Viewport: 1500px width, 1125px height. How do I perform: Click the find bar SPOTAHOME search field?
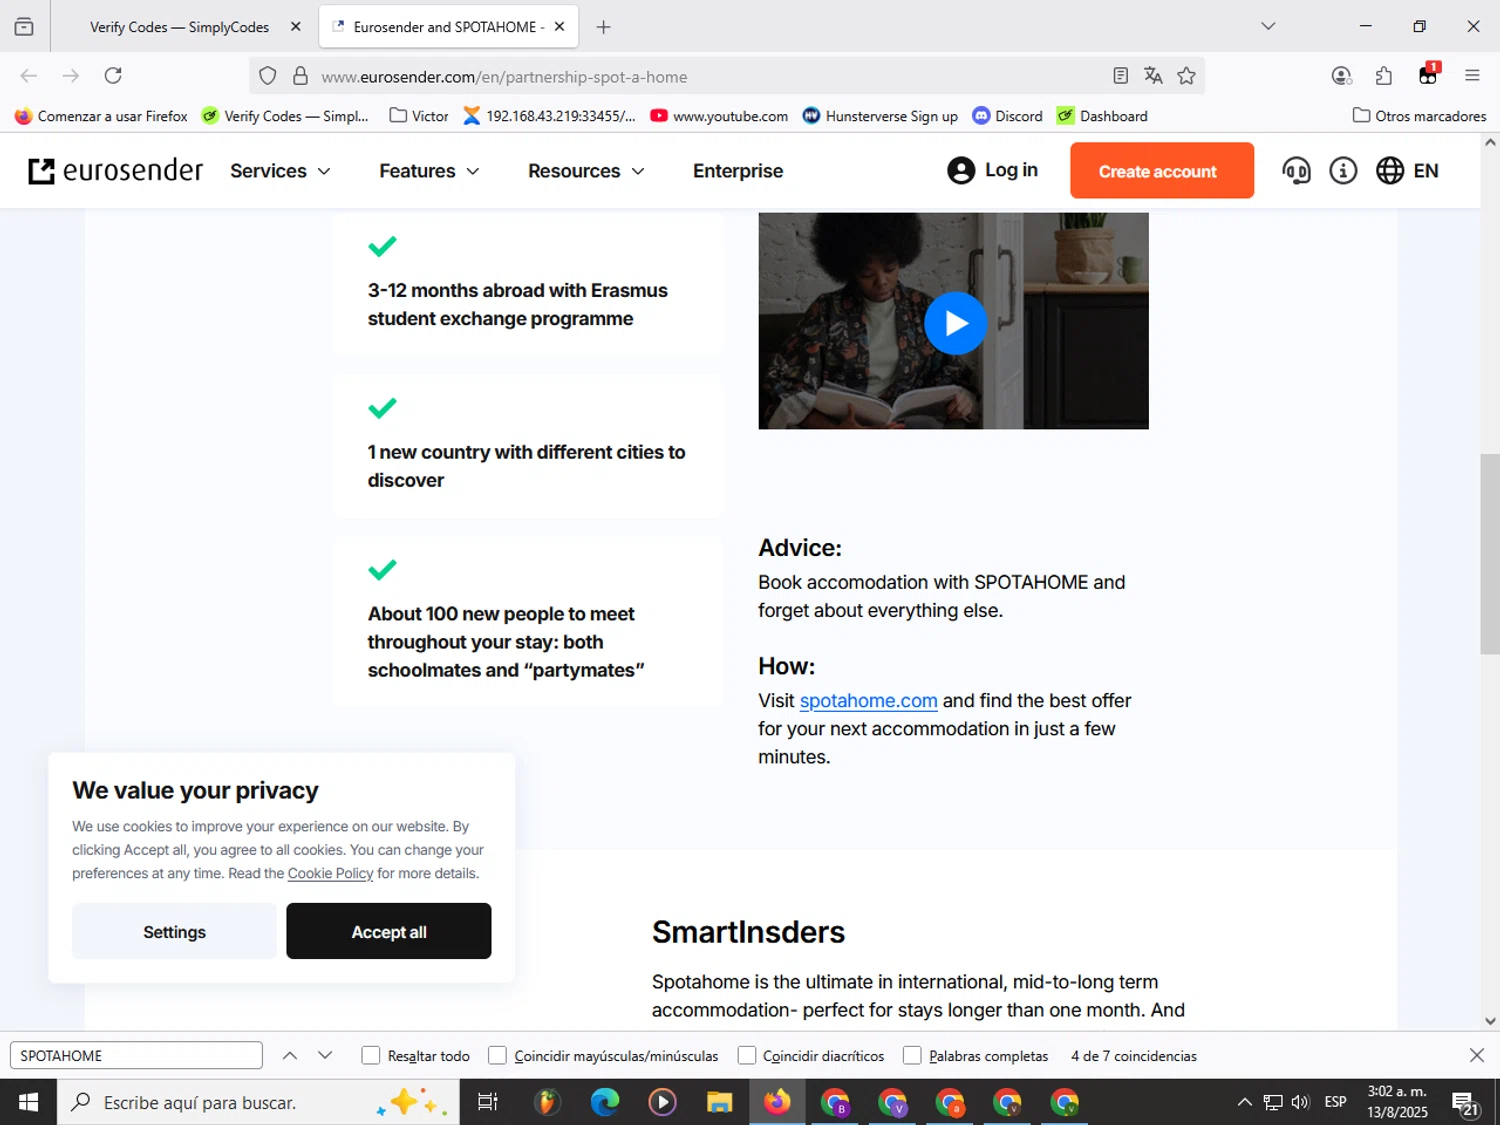tap(136, 1055)
